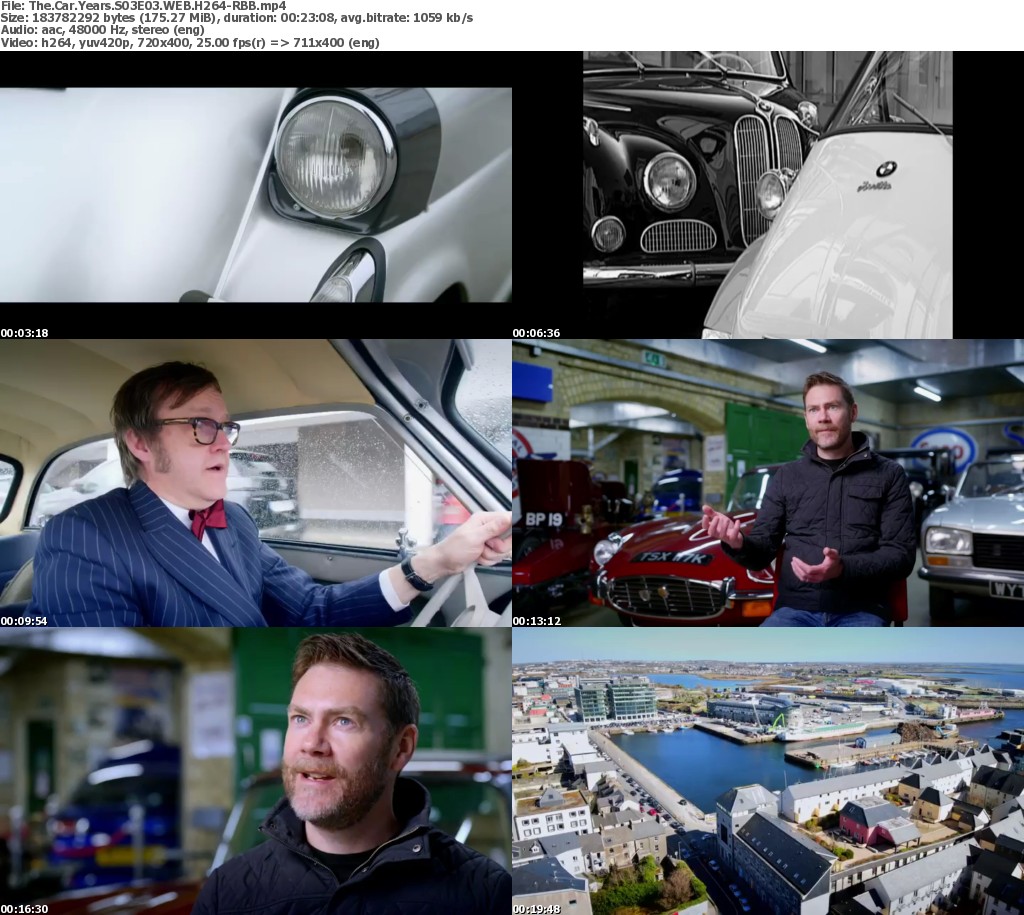The image size is (1024, 915).
Task: Click the 00:13:12 timestamp label
Action: coord(537,621)
